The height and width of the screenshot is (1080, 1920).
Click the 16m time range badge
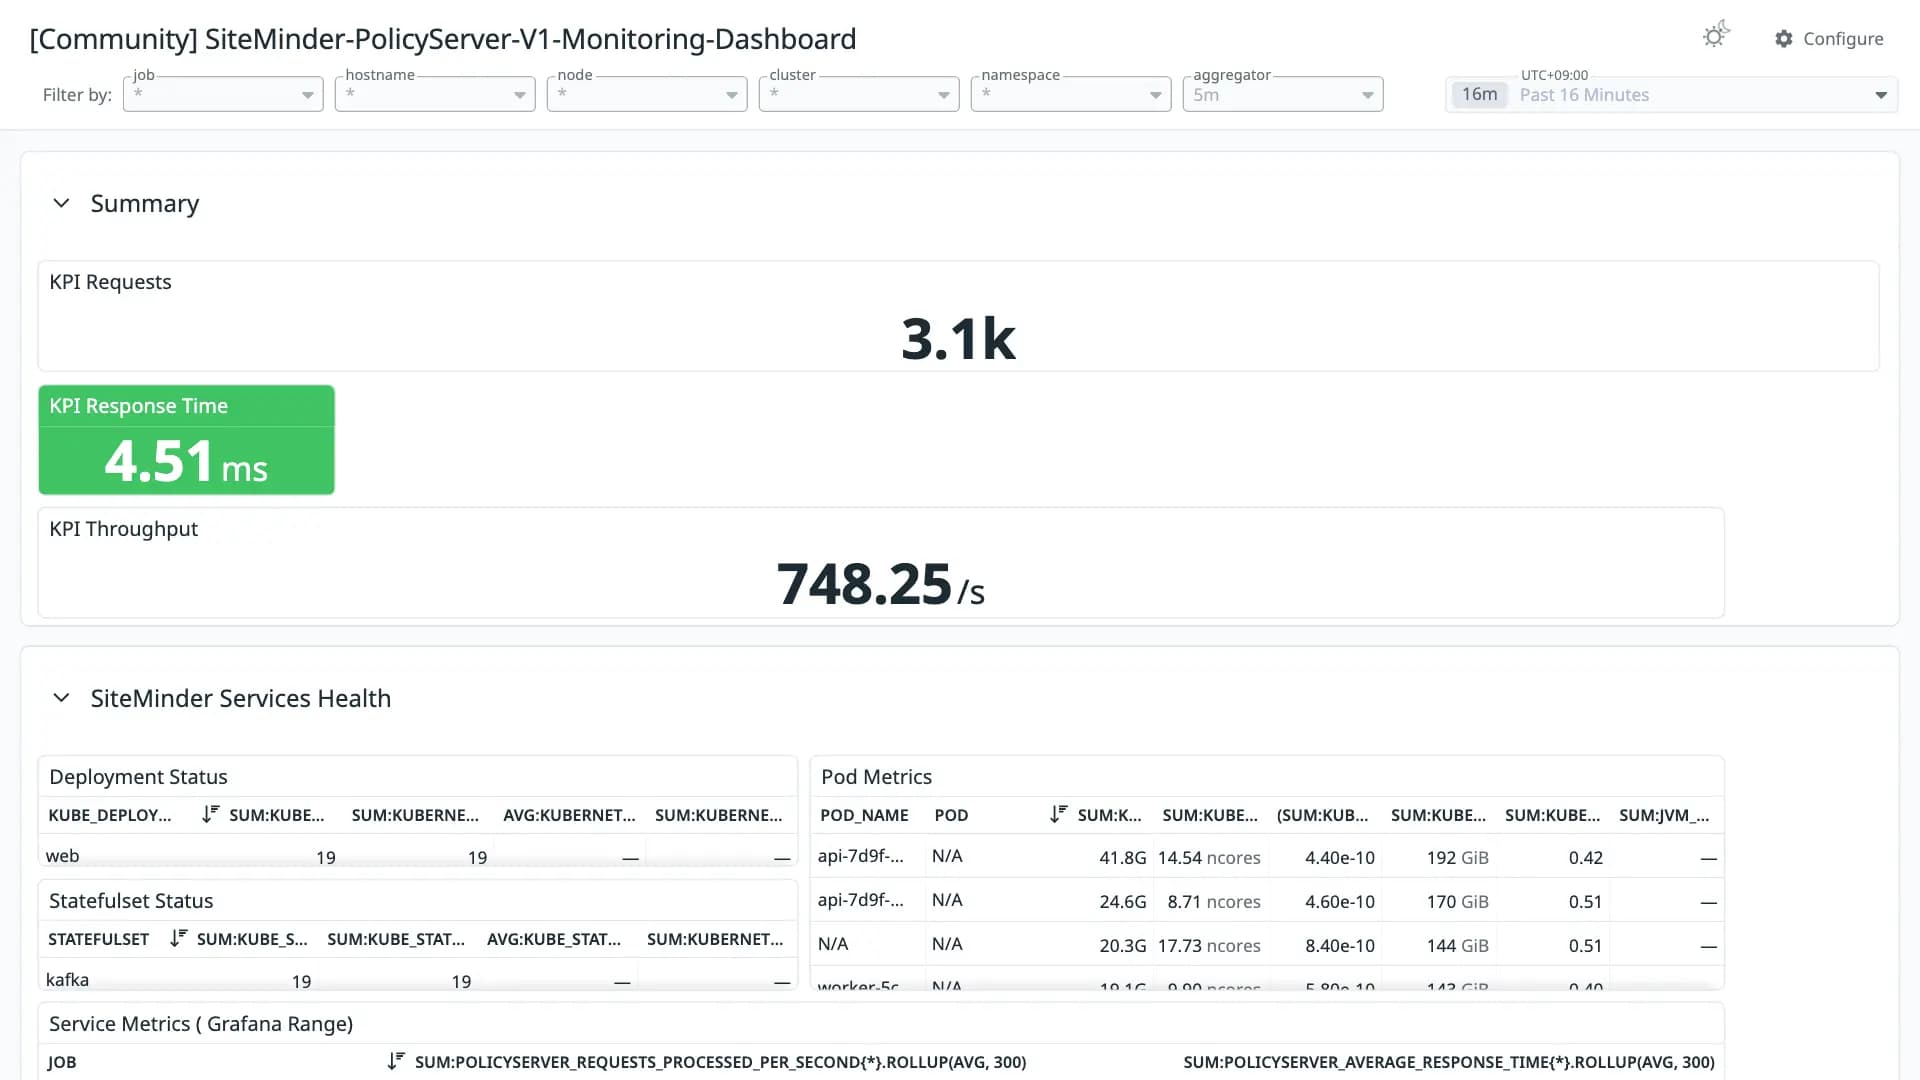1479,95
